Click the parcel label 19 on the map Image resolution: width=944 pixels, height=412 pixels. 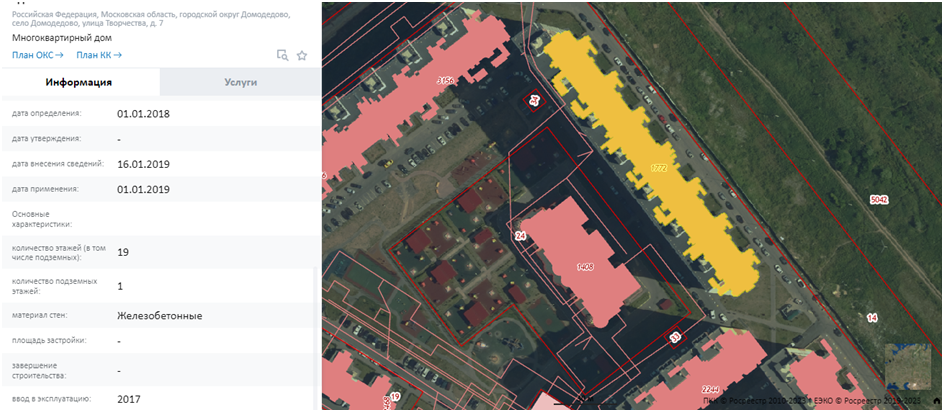click(394, 397)
